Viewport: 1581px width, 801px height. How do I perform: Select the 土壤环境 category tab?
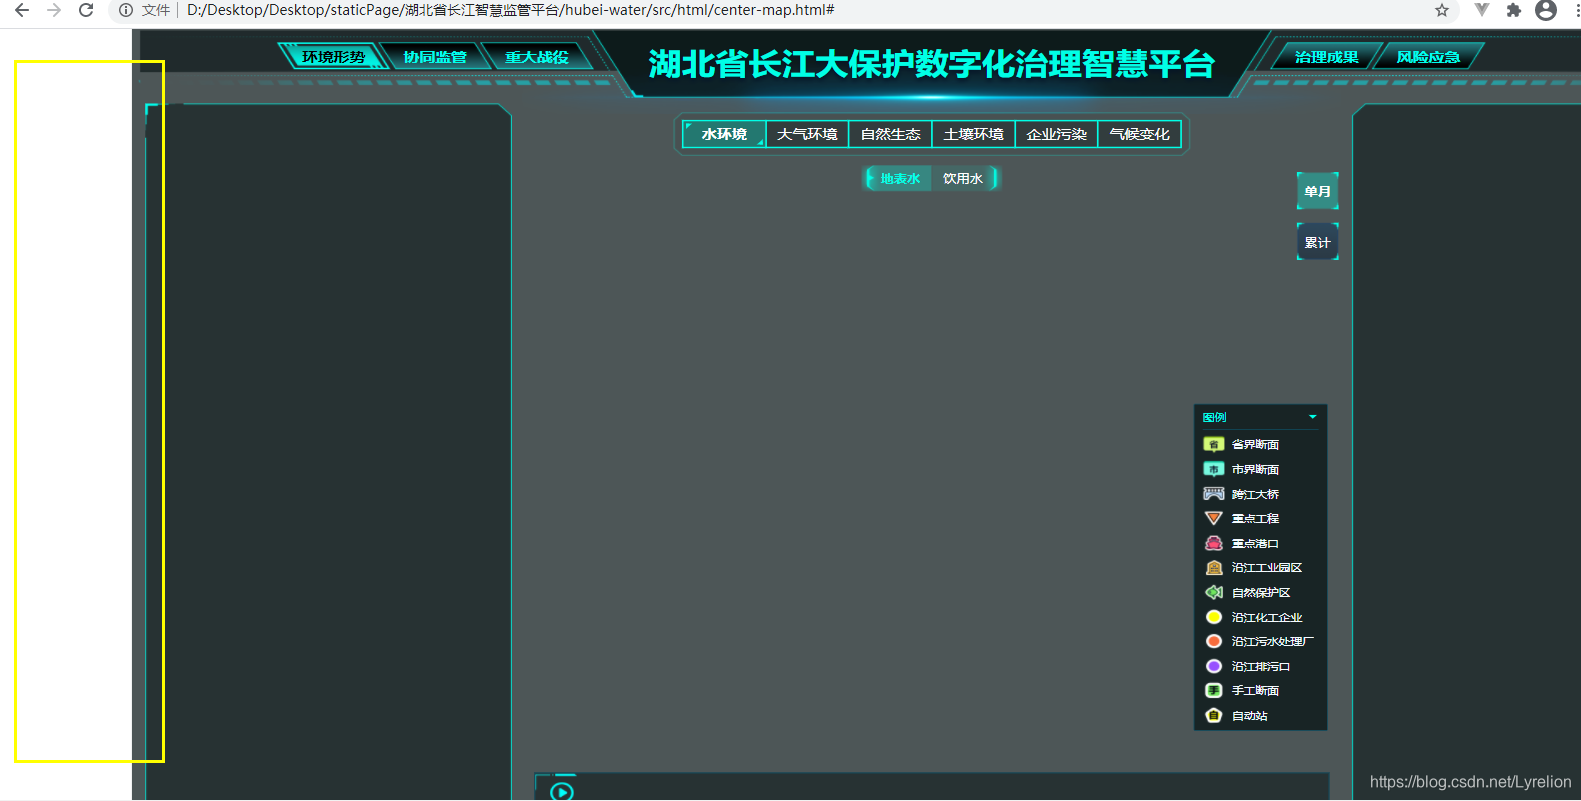point(973,134)
